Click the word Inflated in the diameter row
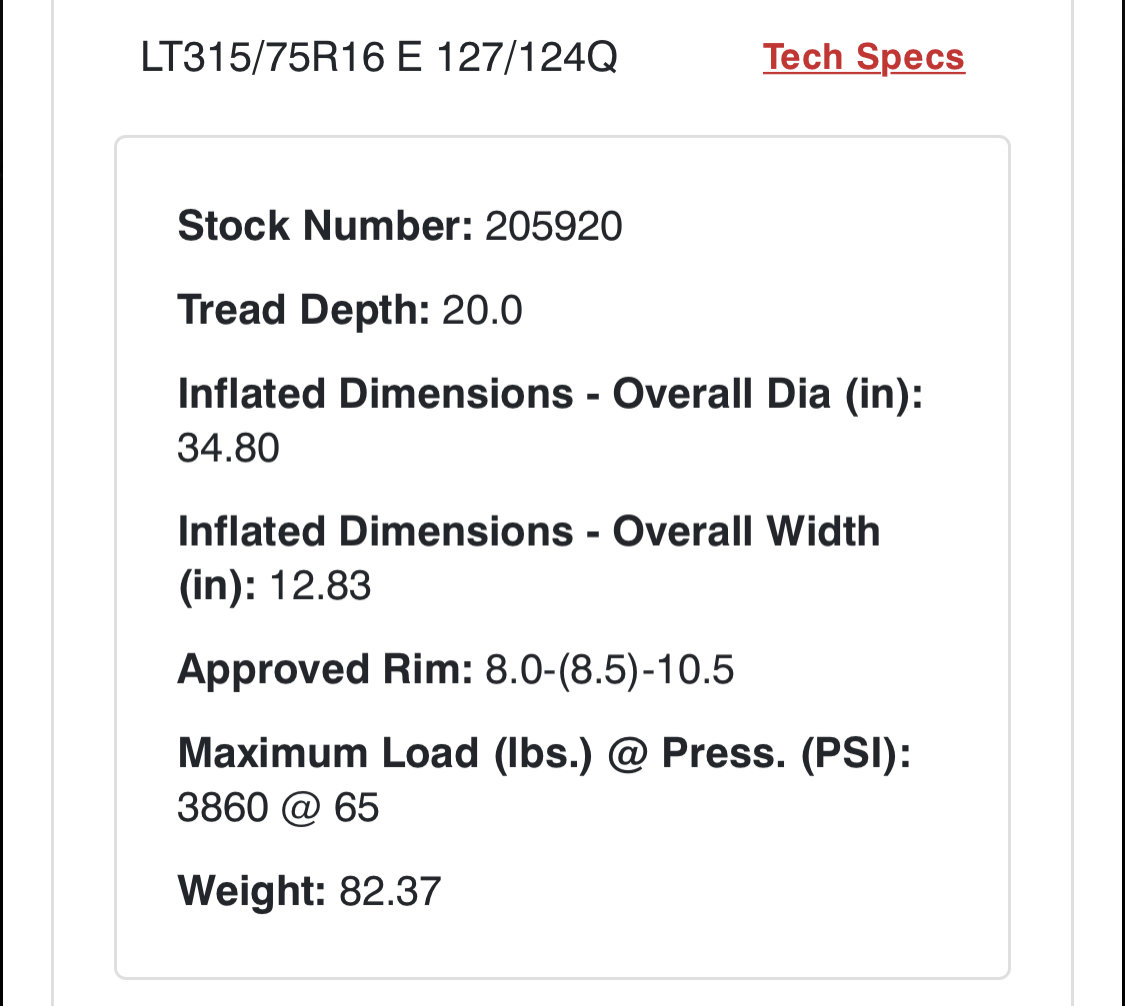Viewport: 1125px width, 1006px height. [x=251, y=395]
